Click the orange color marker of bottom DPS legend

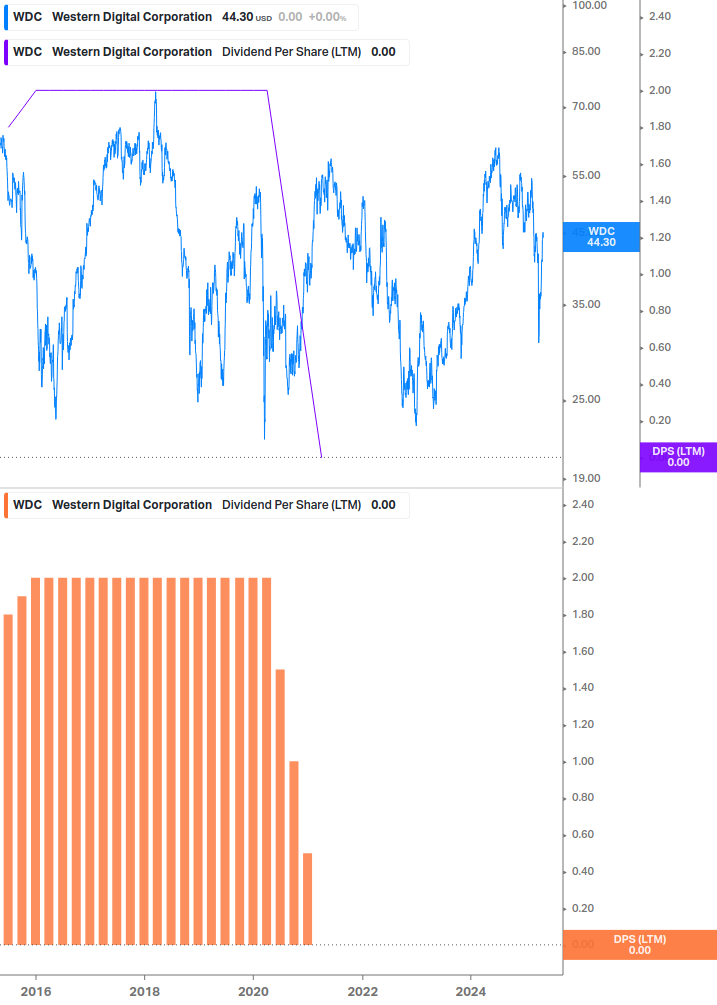tap(6, 505)
